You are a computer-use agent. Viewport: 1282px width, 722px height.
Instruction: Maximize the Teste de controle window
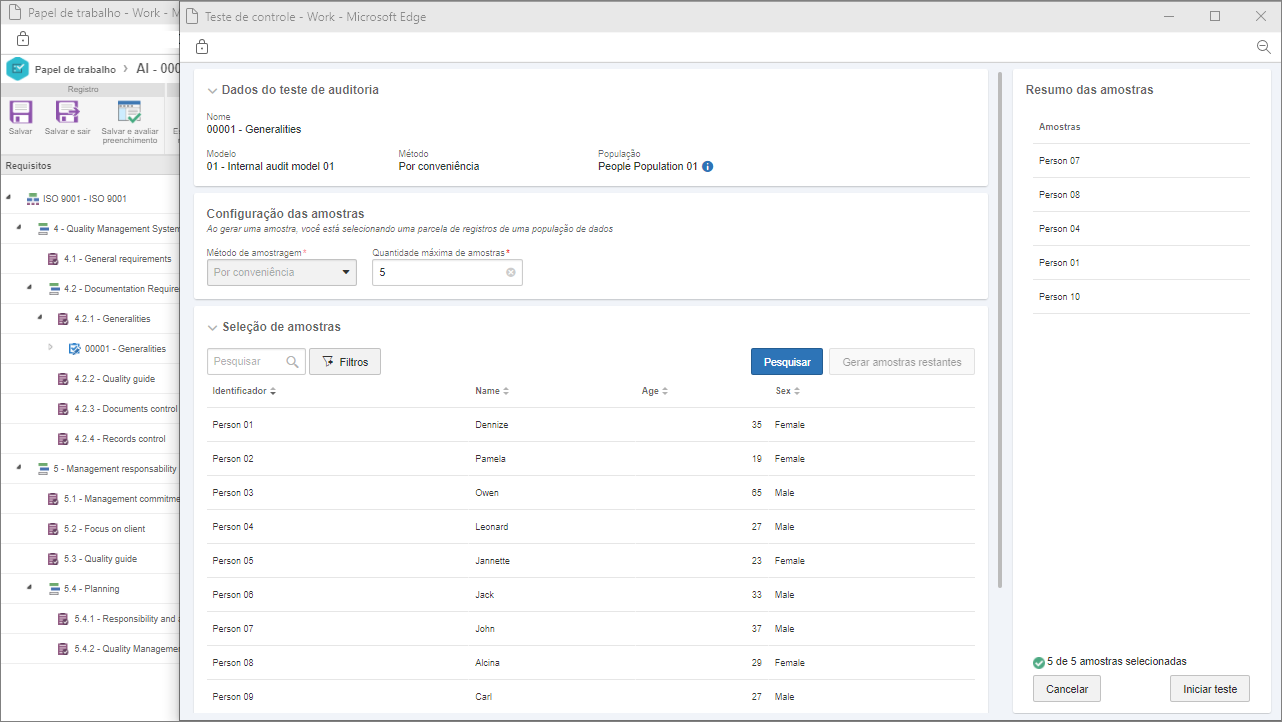pos(1215,16)
